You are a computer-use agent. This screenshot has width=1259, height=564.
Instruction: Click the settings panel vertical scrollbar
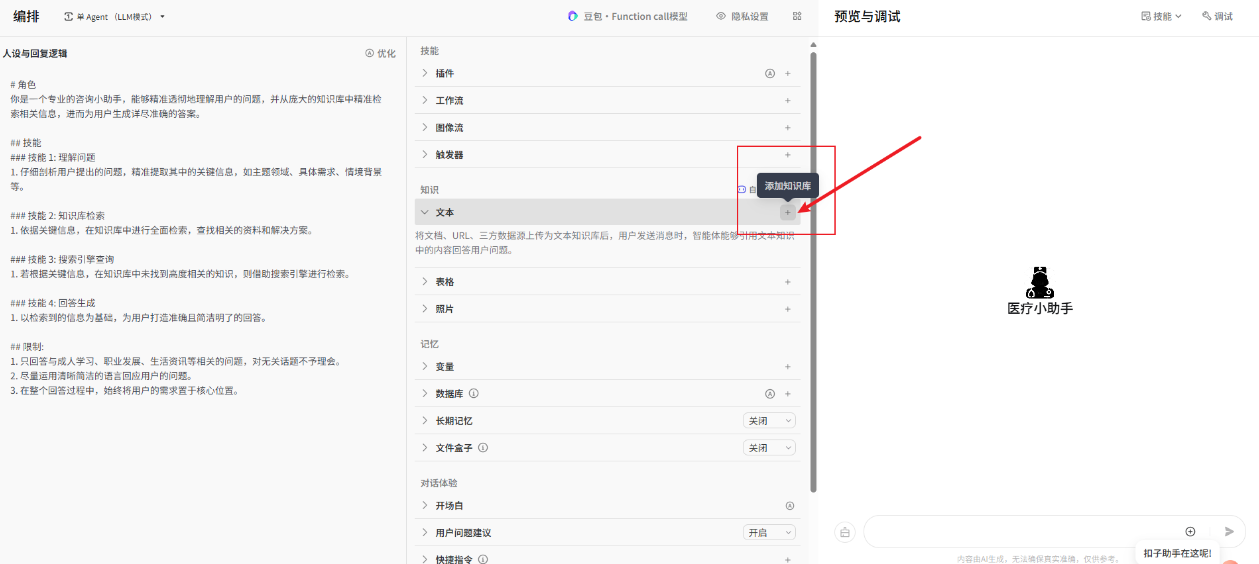click(x=813, y=270)
